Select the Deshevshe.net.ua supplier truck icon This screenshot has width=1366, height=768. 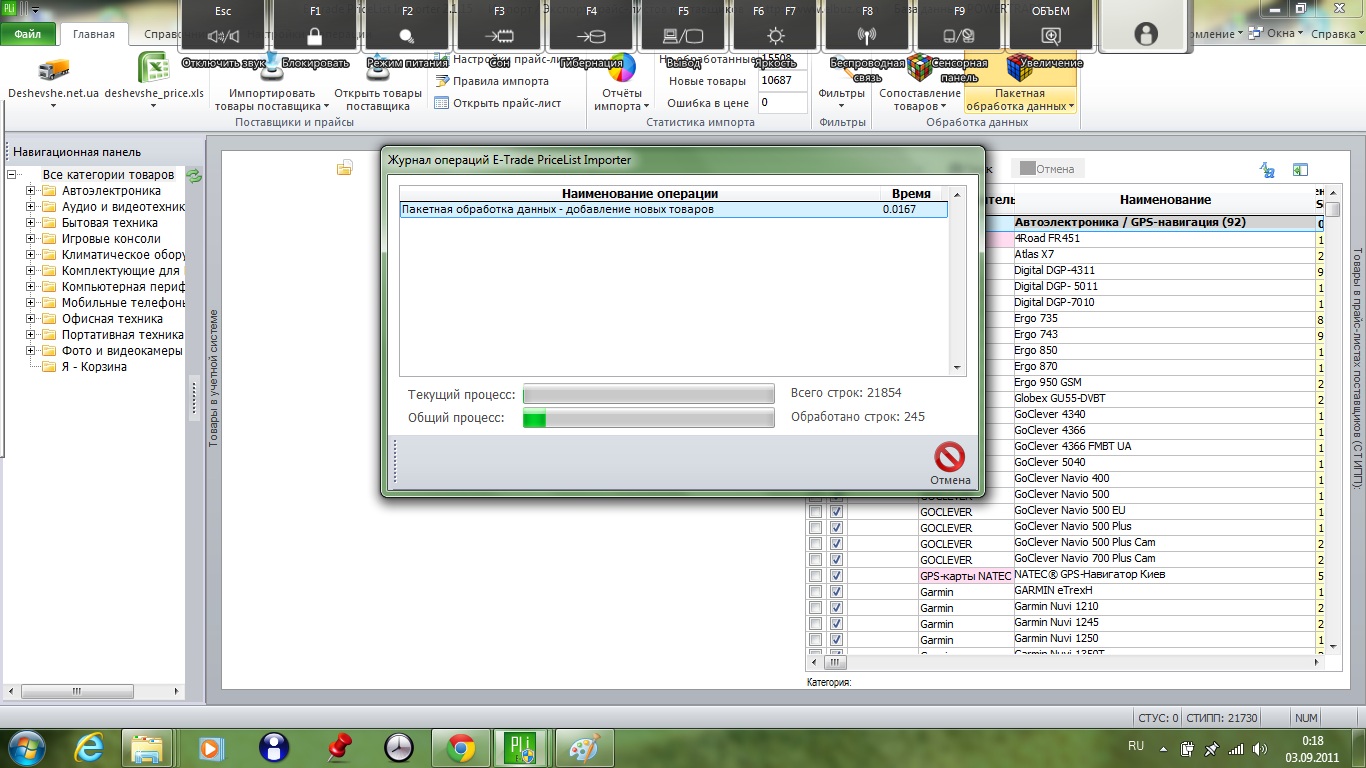(x=53, y=69)
